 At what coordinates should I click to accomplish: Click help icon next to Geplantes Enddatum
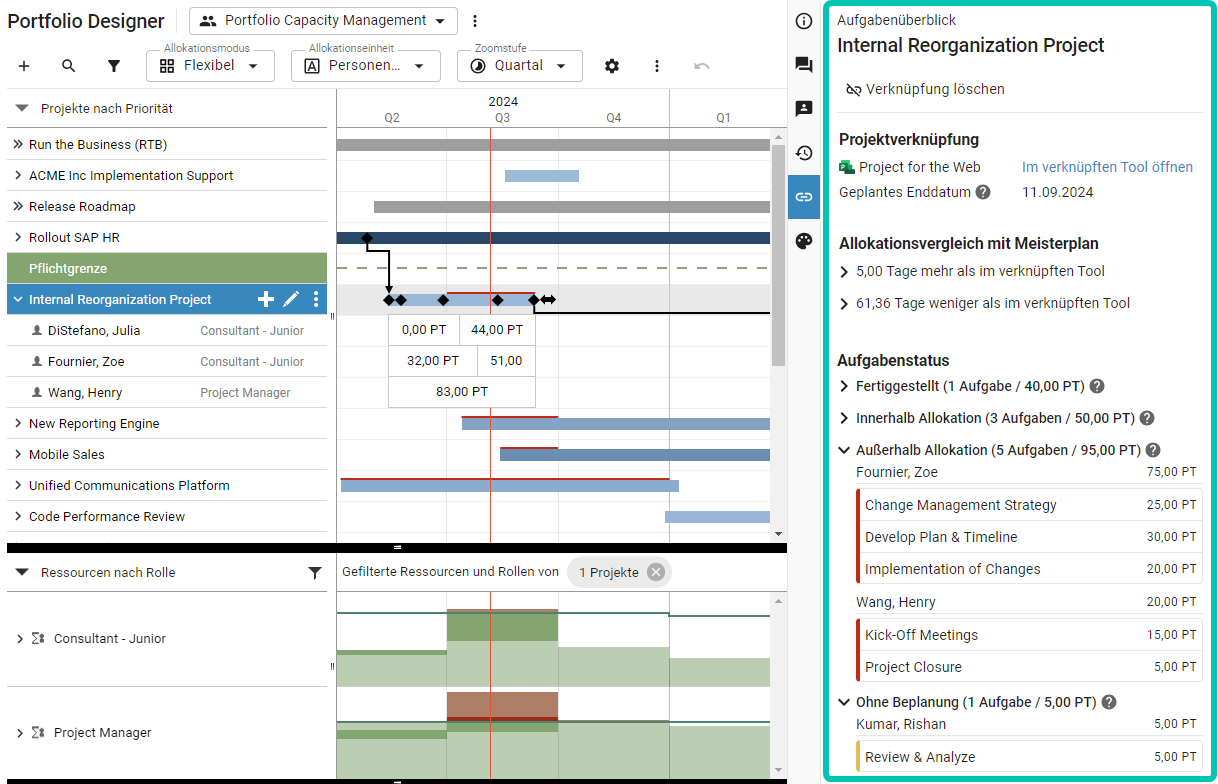coord(983,192)
